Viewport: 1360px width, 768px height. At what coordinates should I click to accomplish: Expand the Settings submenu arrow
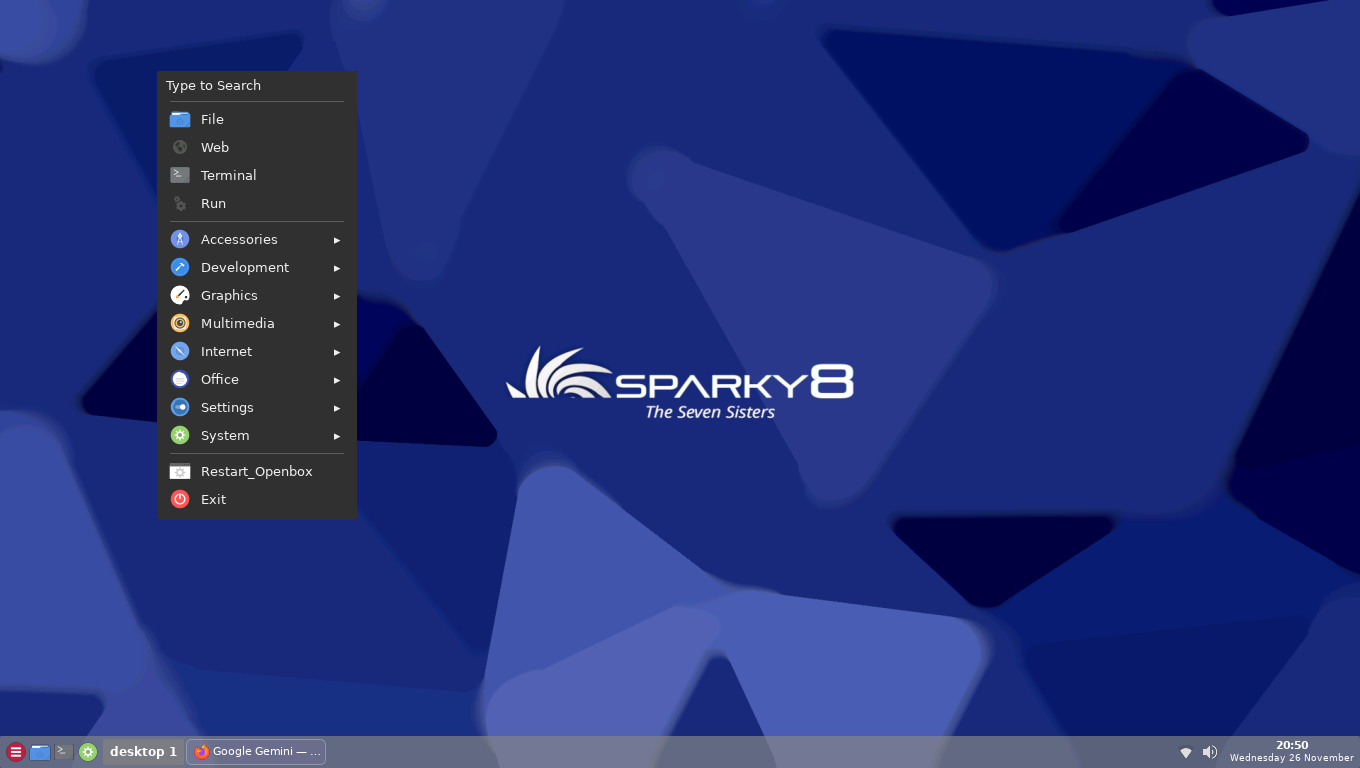[337, 408]
